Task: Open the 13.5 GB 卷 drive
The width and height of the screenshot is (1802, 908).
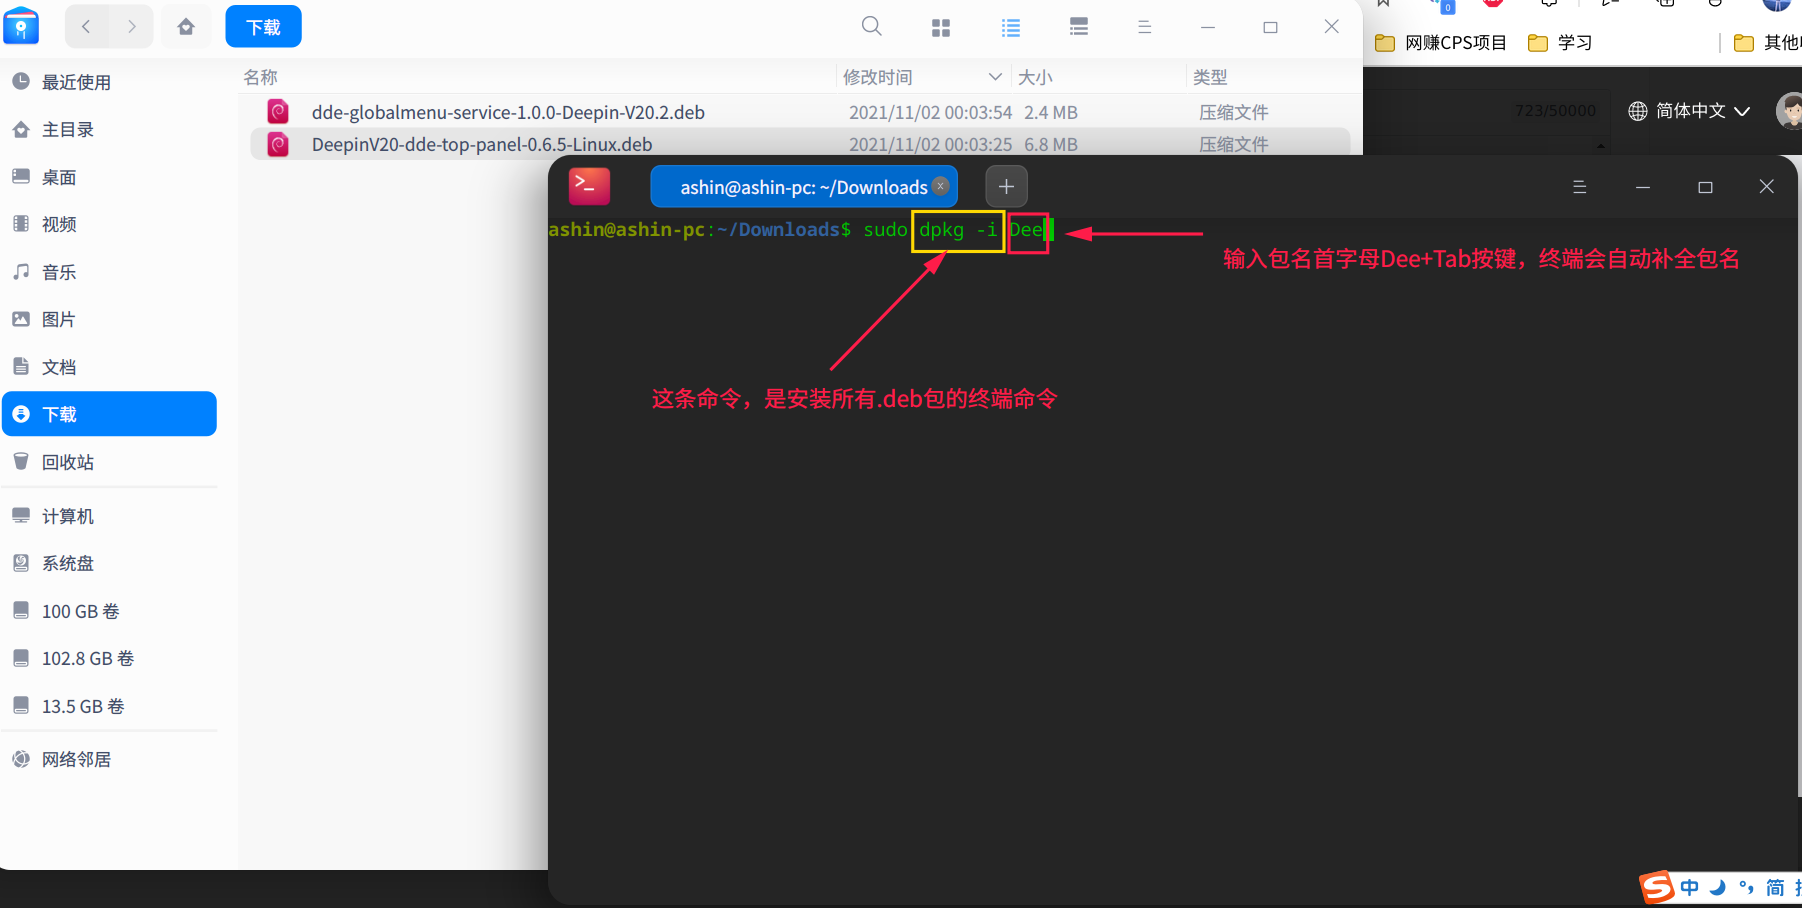Action: coord(110,706)
